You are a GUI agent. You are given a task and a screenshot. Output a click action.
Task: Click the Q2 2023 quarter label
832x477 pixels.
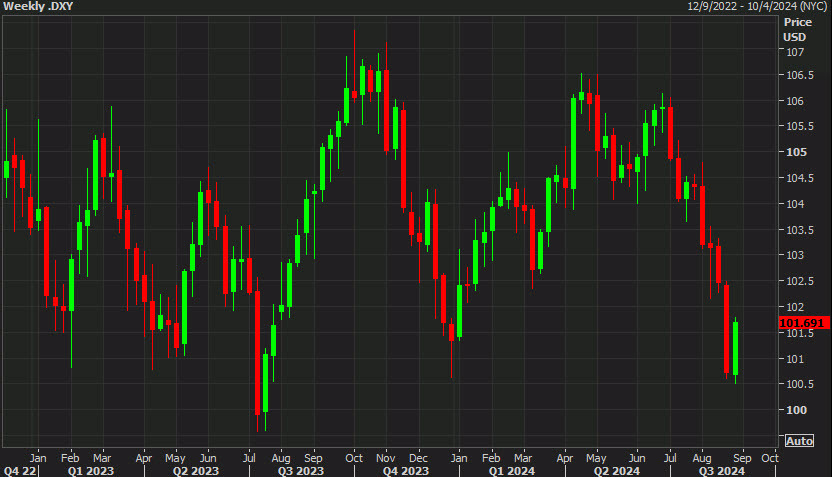pyautogui.click(x=196, y=471)
